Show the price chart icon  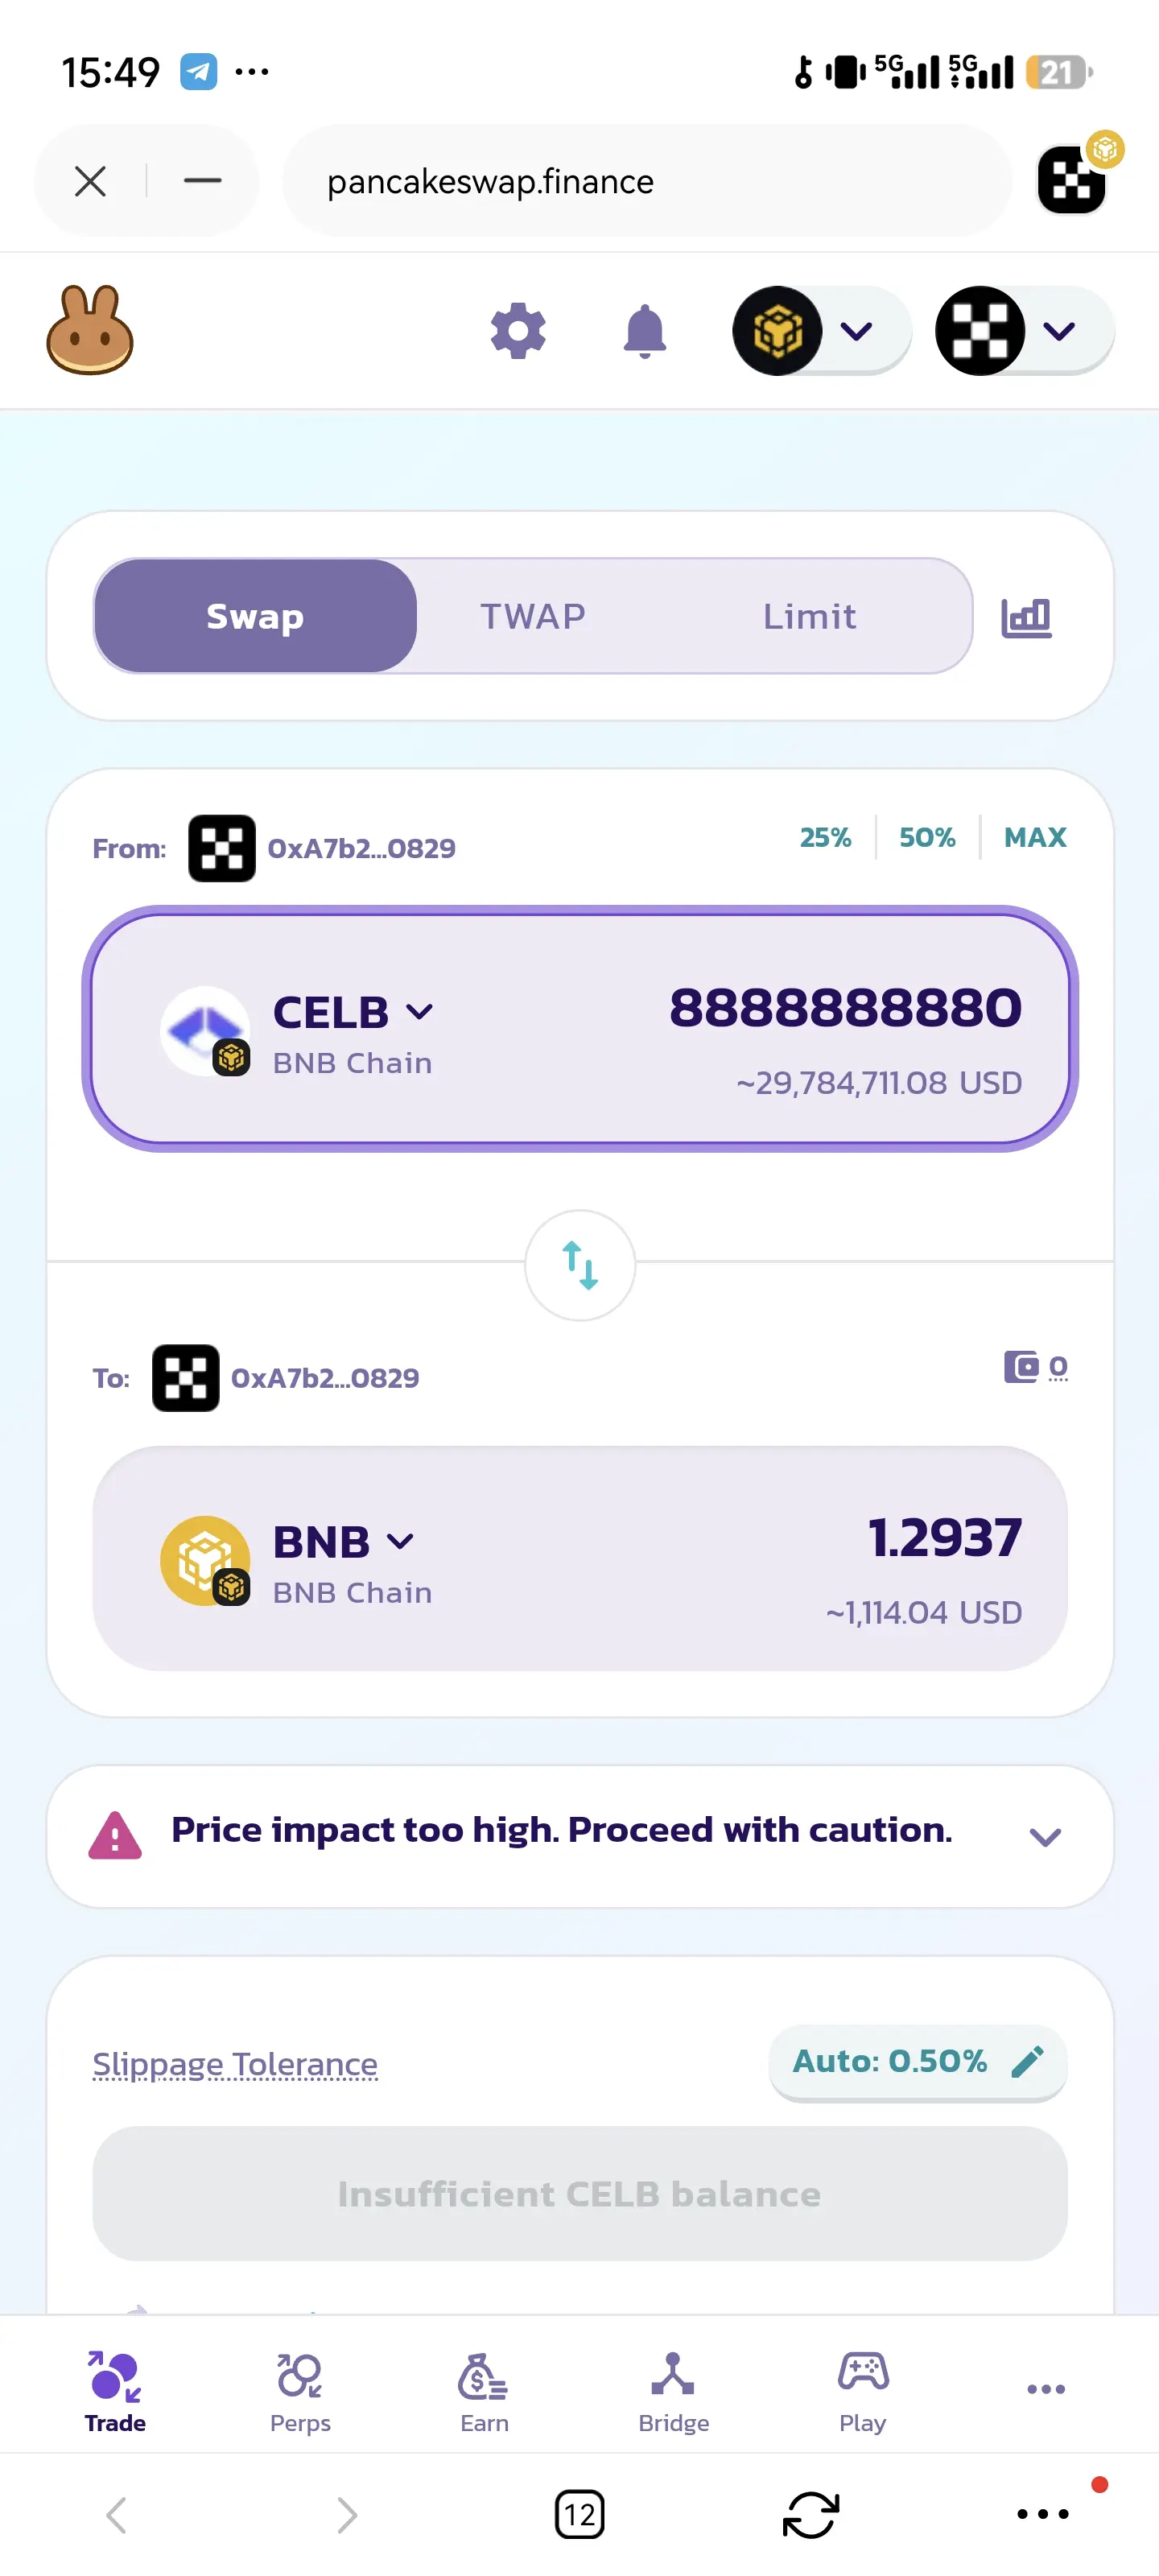(x=1026, y=617)
